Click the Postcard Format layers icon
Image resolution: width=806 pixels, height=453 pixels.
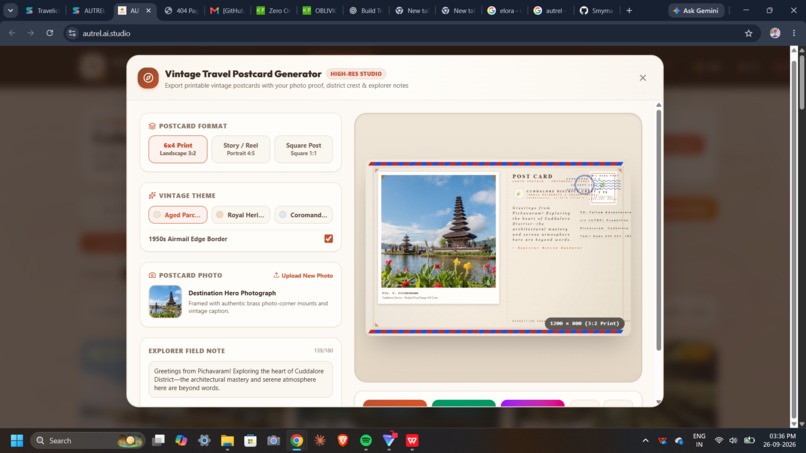[152, 126]
